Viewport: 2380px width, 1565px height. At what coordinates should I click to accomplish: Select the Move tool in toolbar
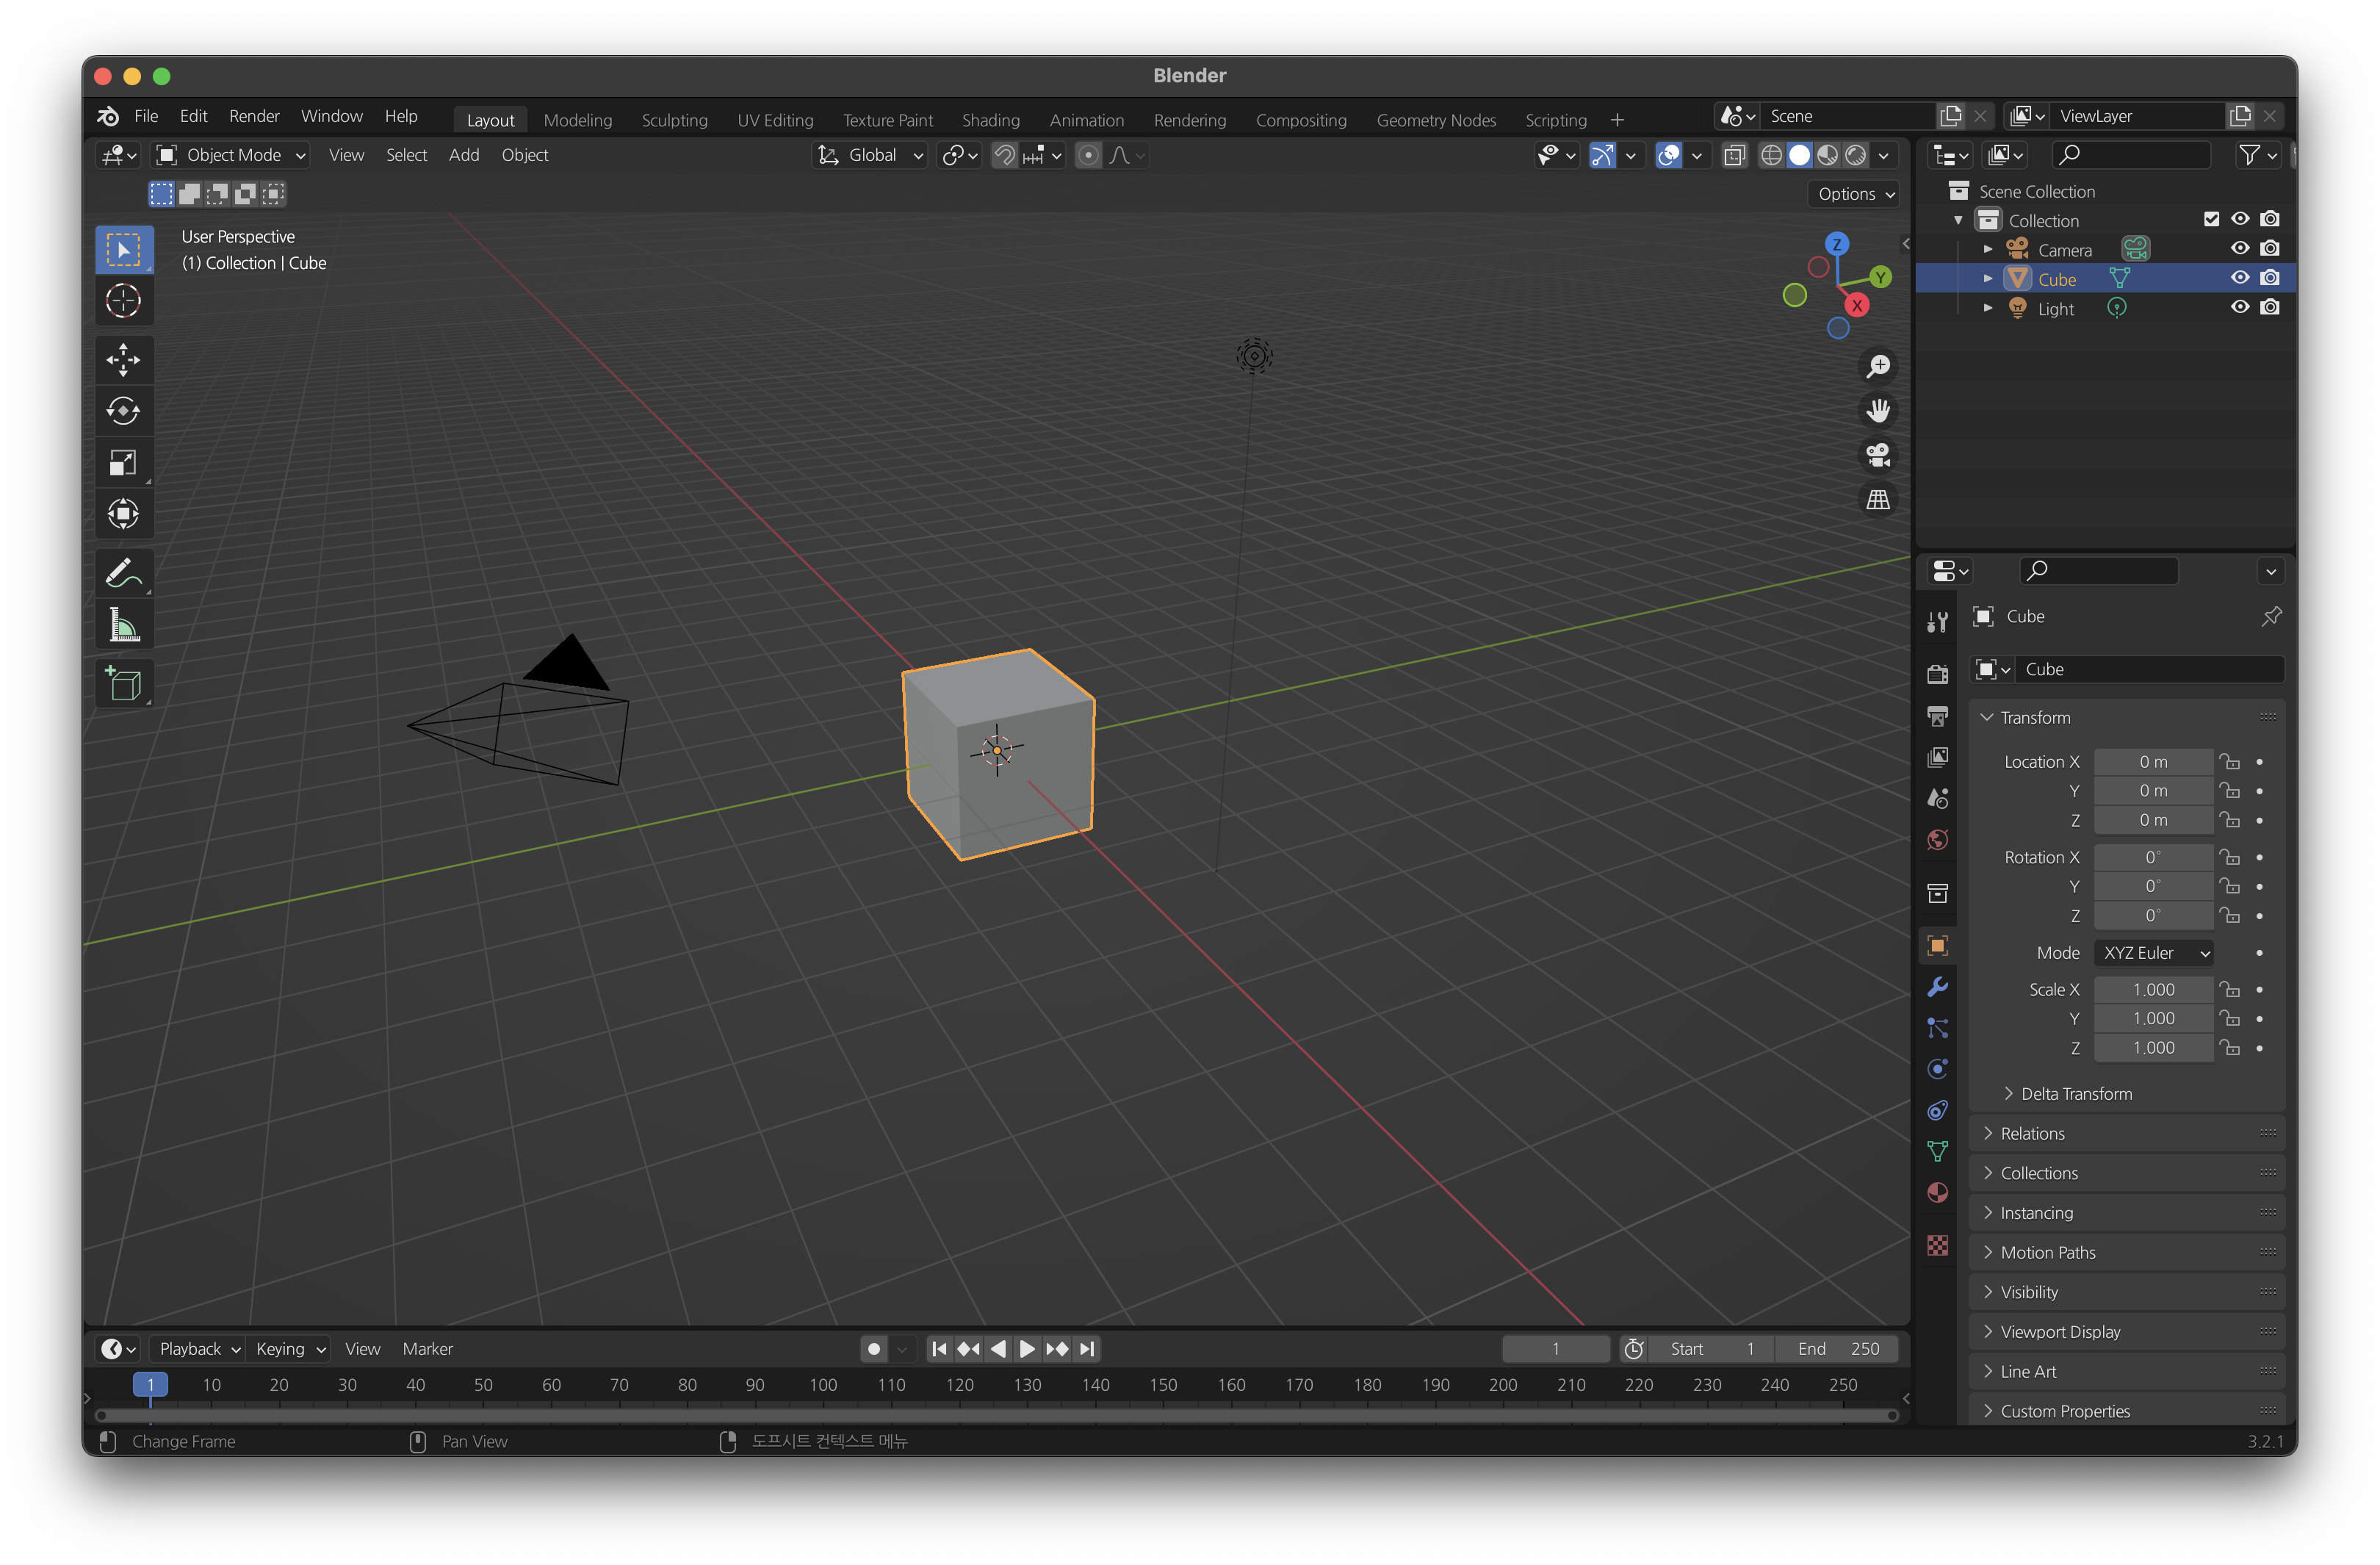123,360
